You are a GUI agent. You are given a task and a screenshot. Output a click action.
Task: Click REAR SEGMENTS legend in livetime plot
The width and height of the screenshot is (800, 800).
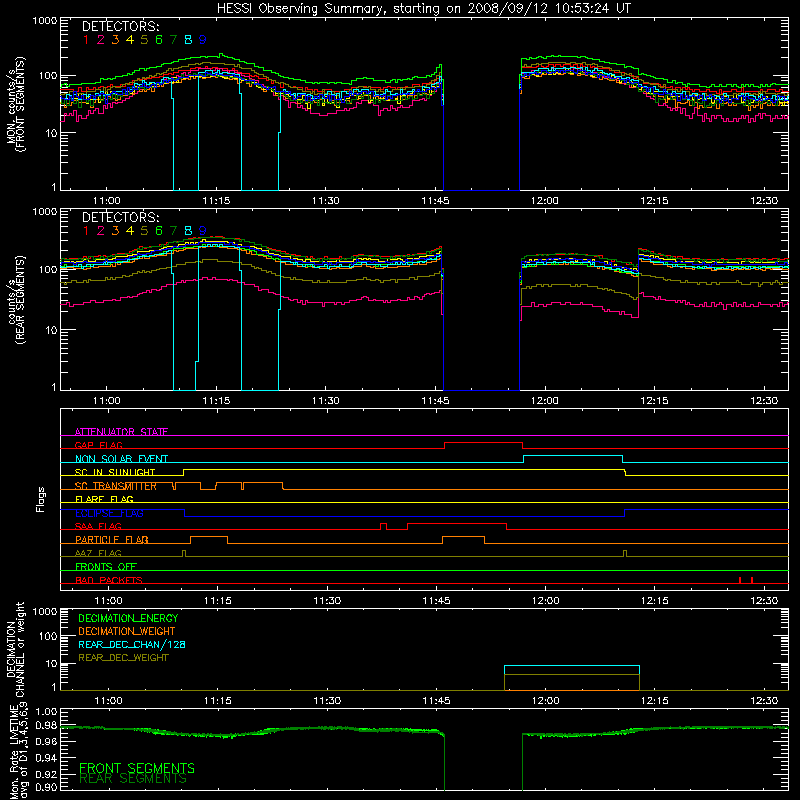133,779
